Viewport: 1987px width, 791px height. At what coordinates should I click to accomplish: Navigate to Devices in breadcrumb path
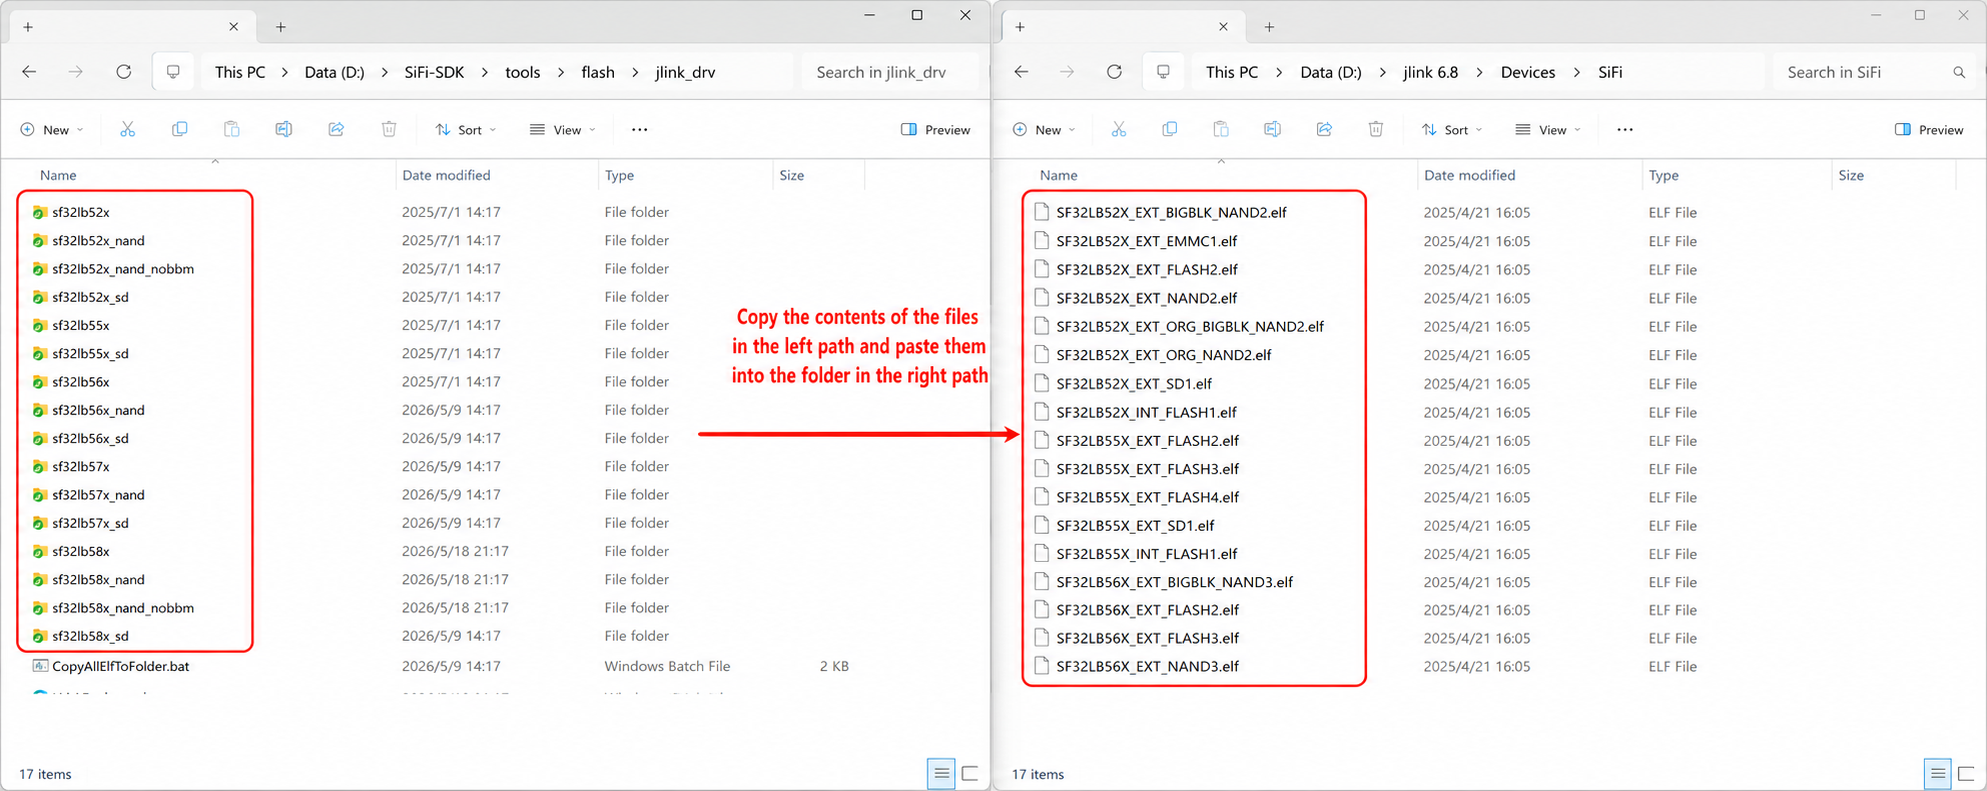pos(1528,72)
